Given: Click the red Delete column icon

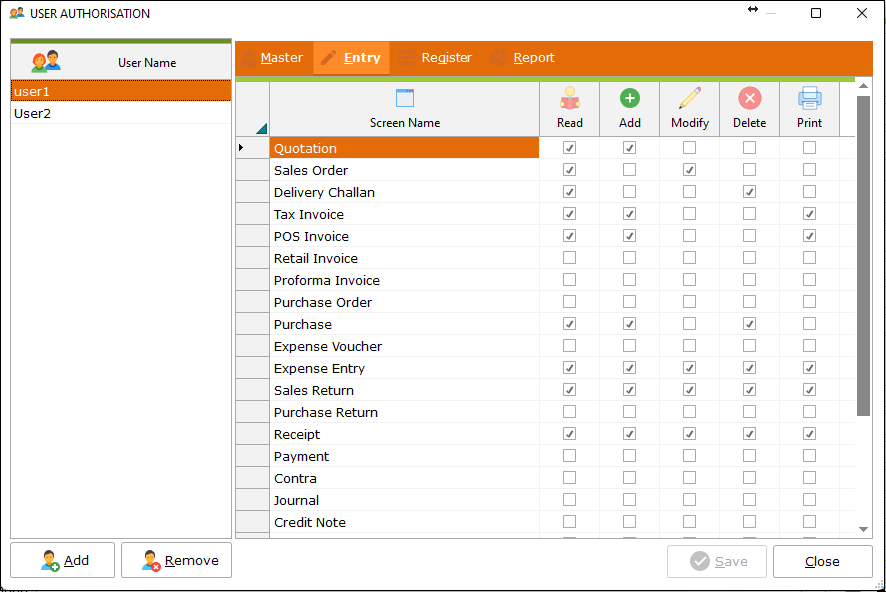Looking at the screenshot, I should 749,98.
